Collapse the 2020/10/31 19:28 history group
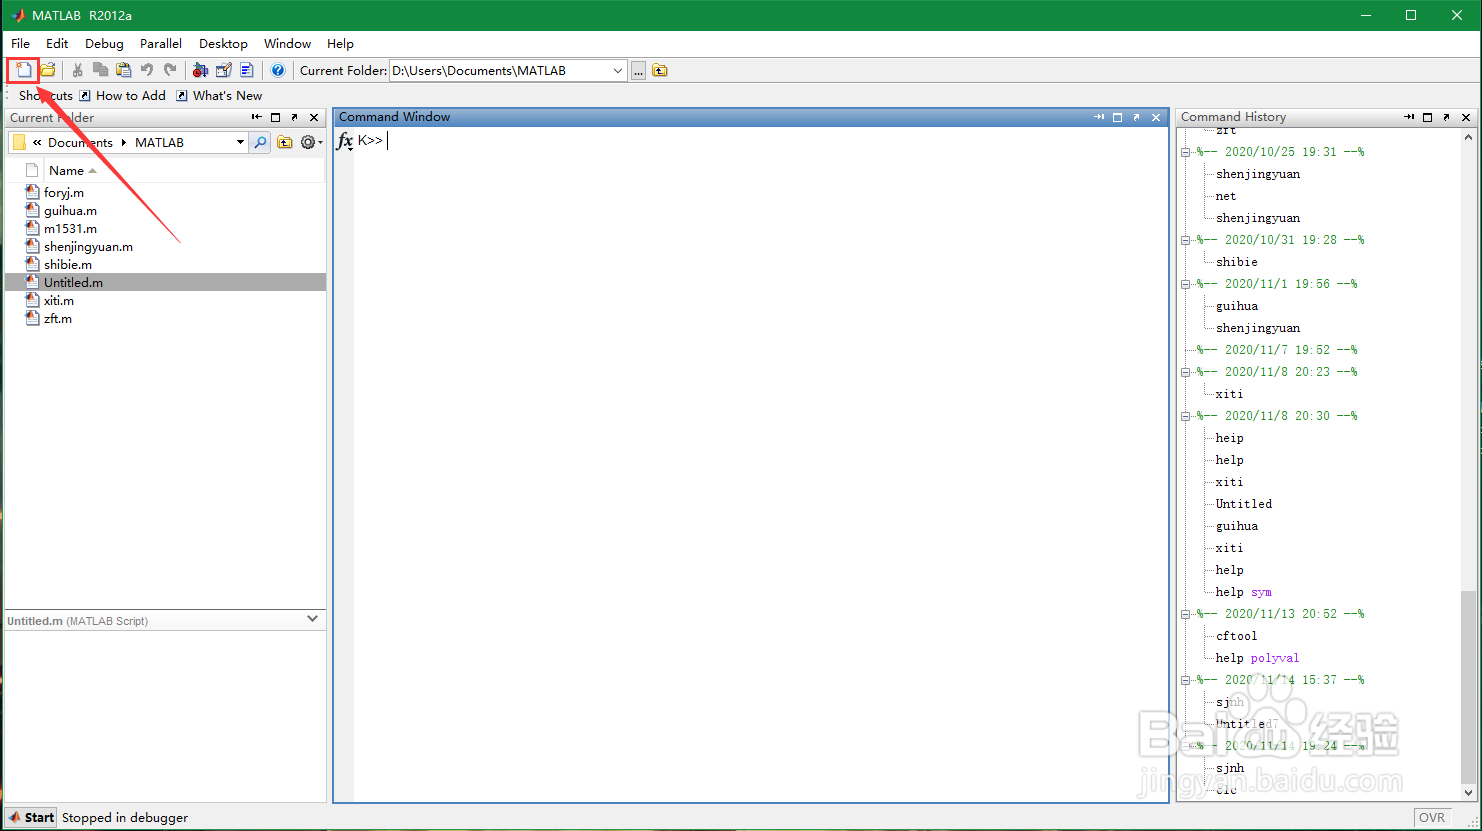The image size is (1482, 831). pos(1186,240)
